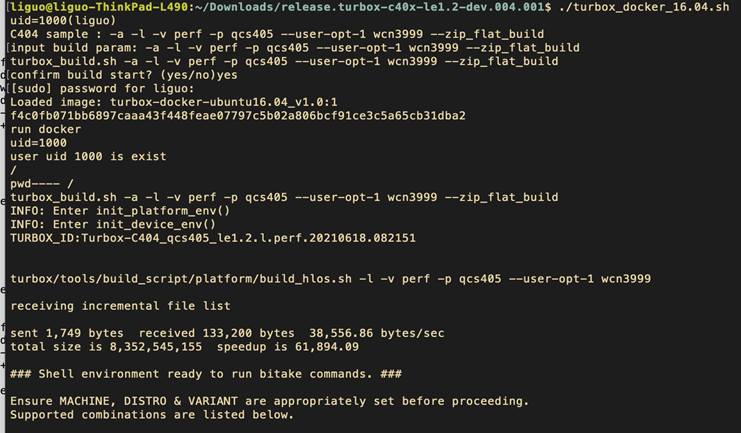Click INFO: Enter init_platform_env() line
This screenshot has height=433, width=741.
click(120, 211)
